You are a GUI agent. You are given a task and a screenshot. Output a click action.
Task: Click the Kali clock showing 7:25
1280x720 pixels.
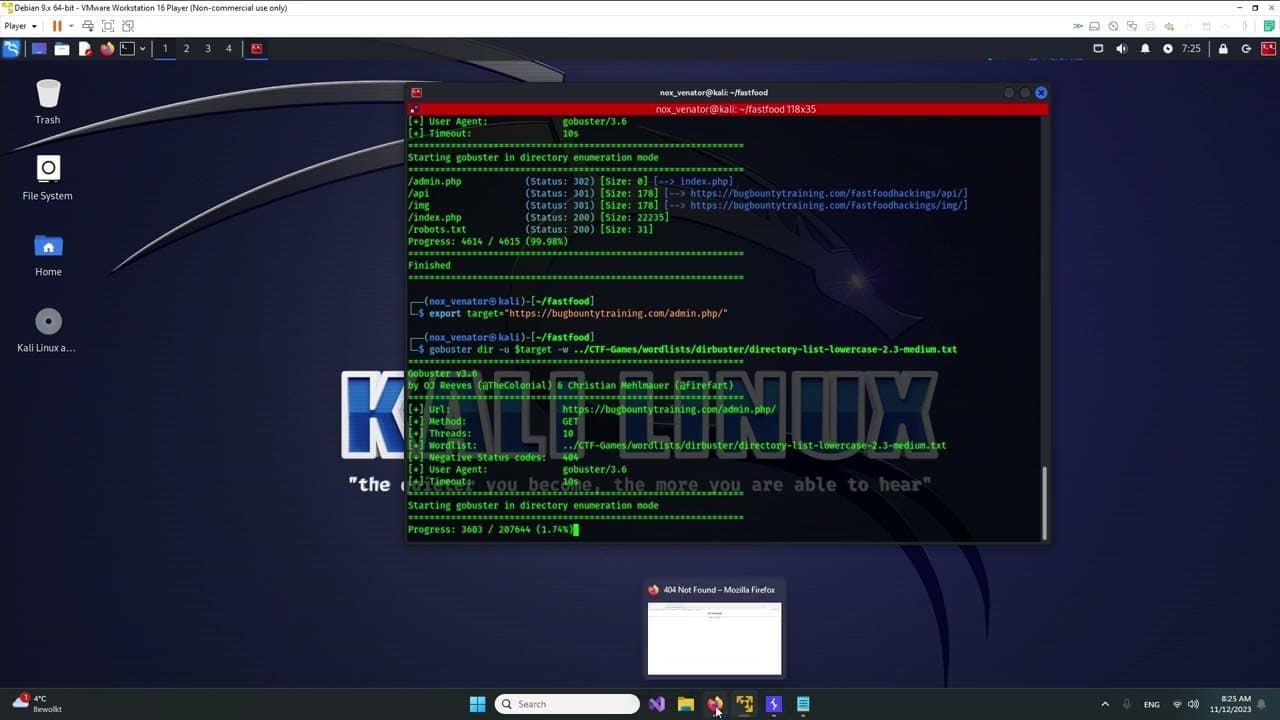[1191, 48]
